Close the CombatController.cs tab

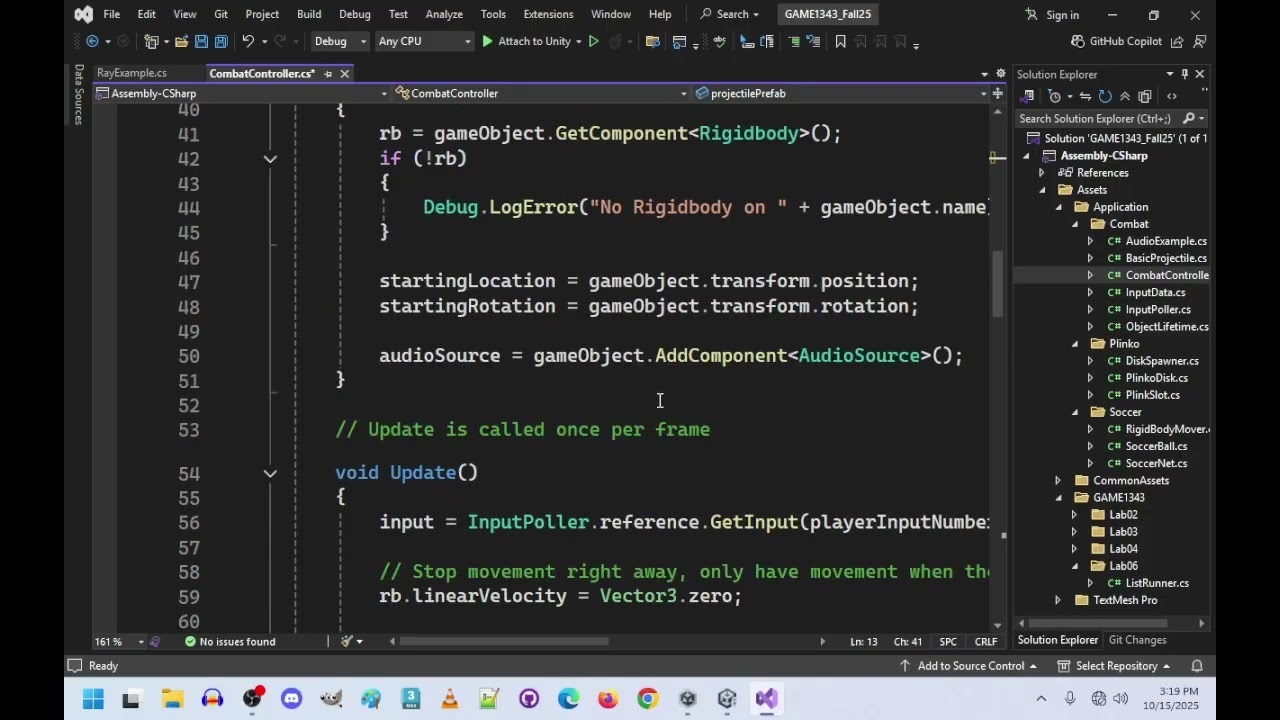tap(344, 74)
